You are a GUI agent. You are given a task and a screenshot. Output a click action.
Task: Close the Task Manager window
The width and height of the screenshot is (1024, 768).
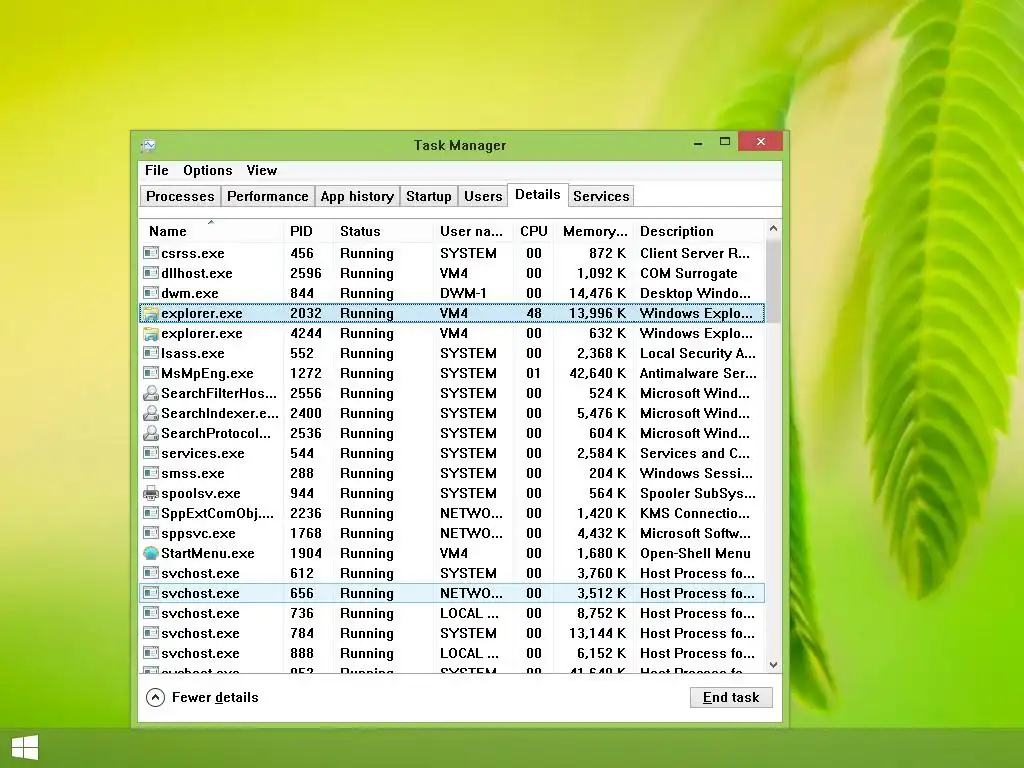[x=760, y=141]
